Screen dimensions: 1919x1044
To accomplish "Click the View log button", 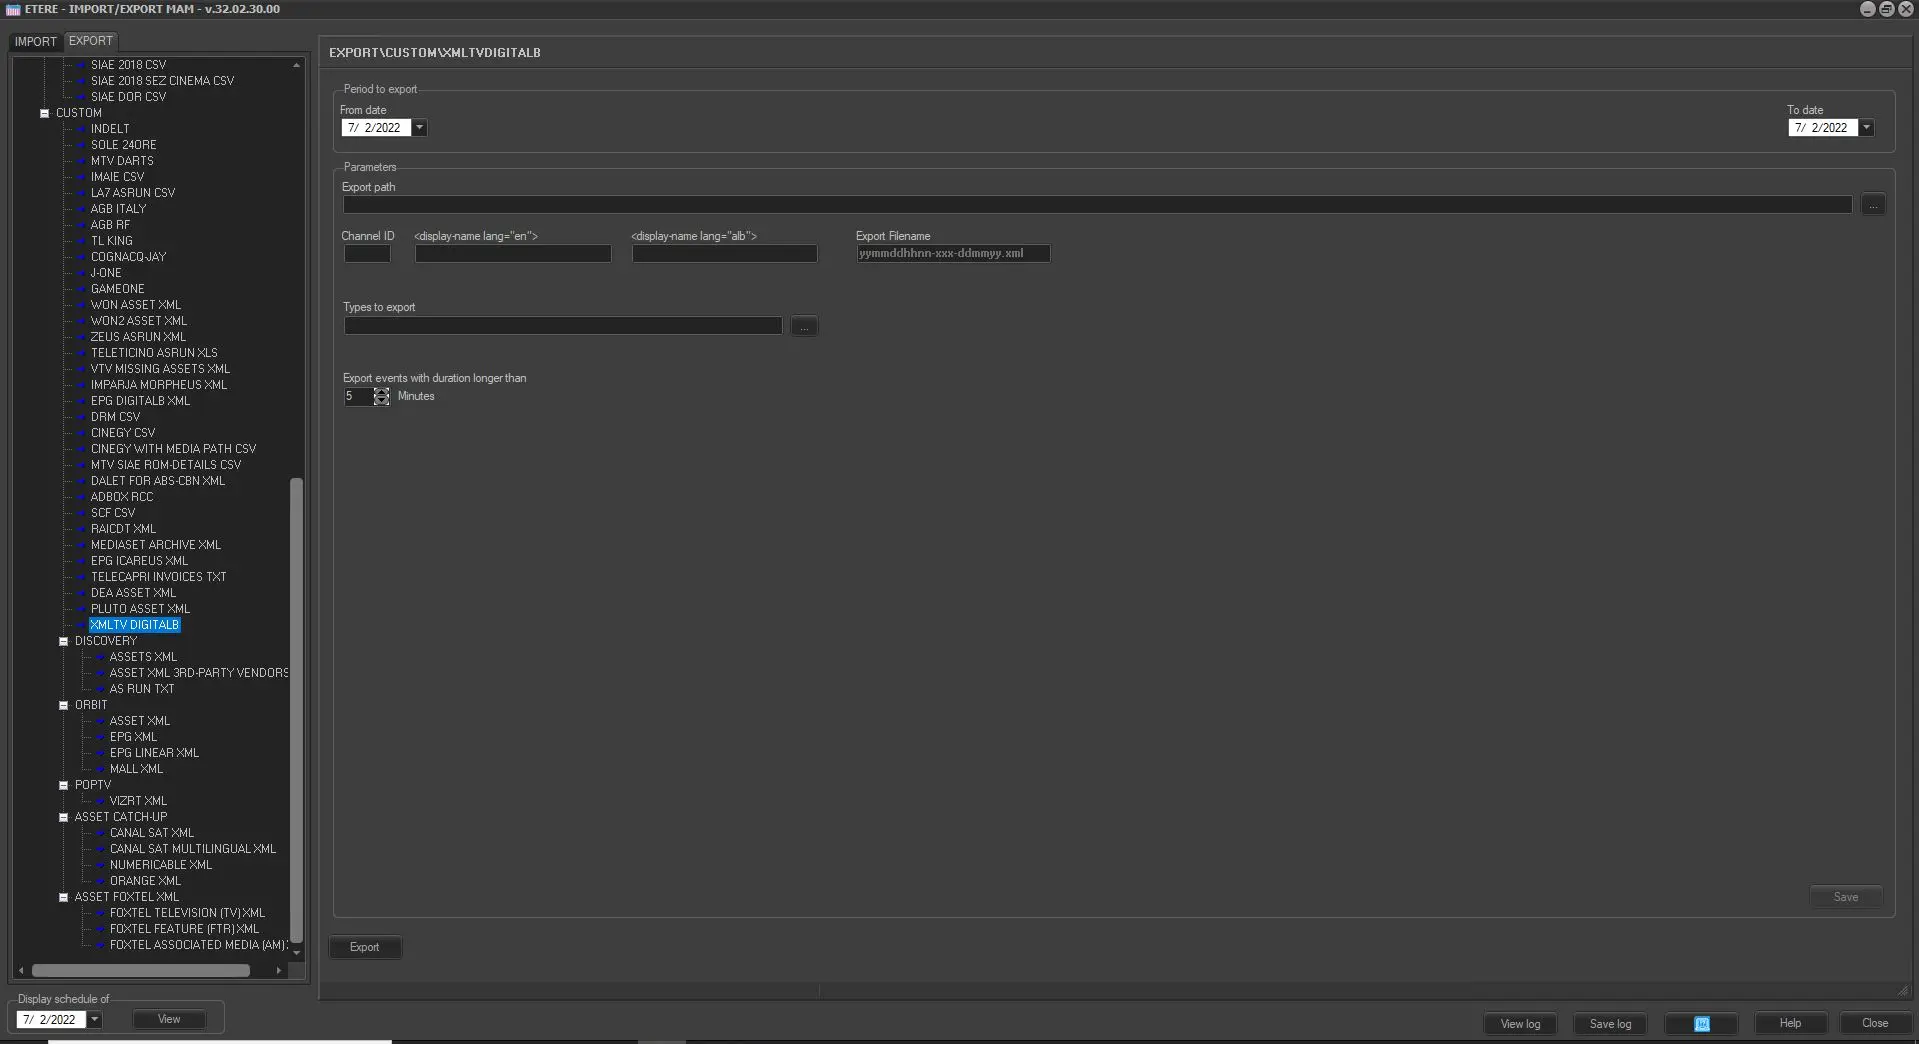I will (x=1519, y=1023).
